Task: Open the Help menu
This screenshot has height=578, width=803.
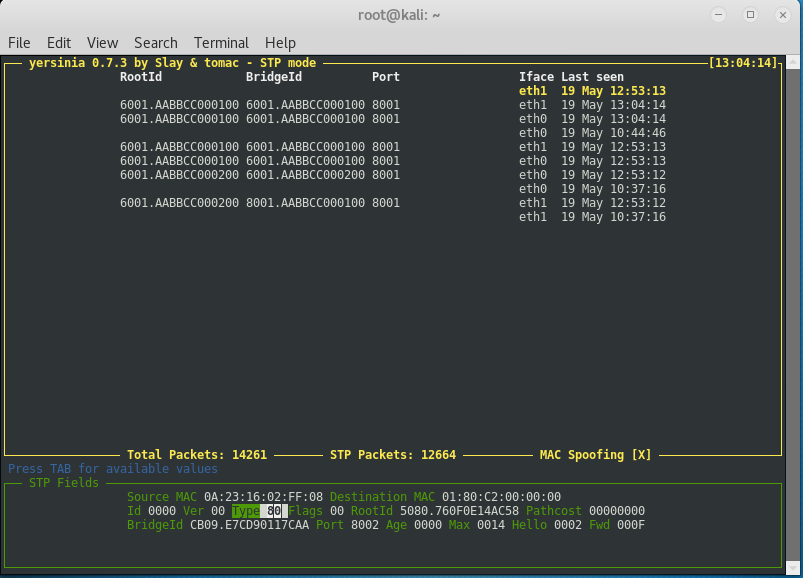Action: 280,42
